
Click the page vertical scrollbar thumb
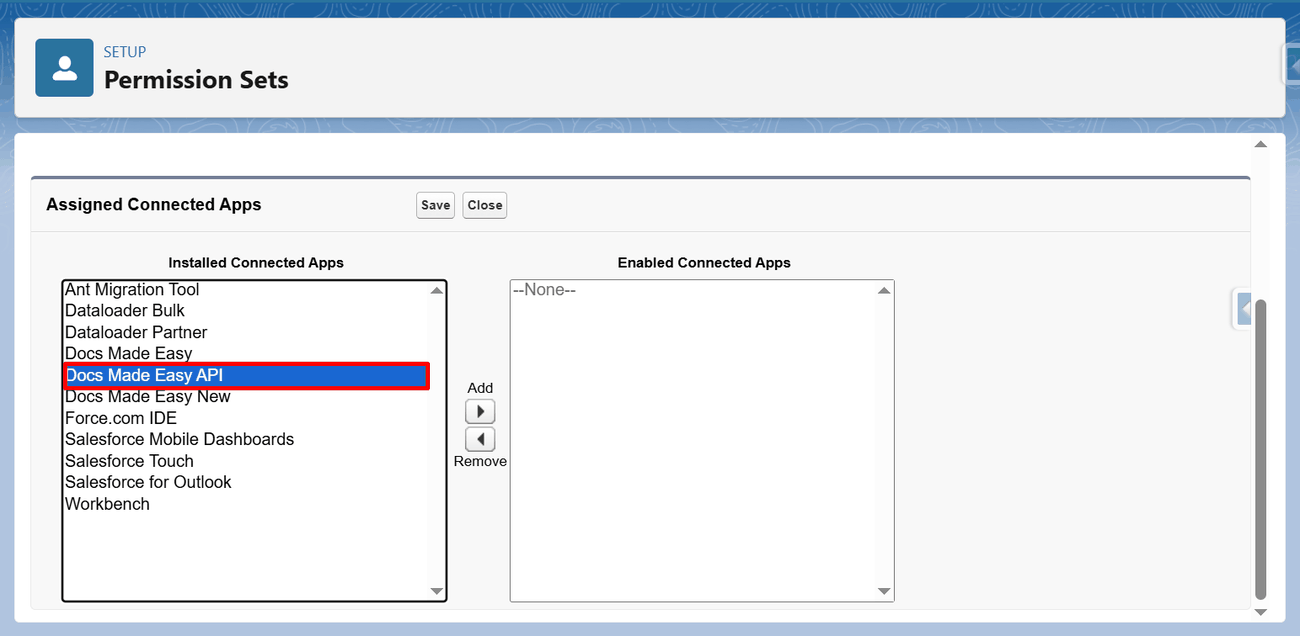pyautogui.click(x=1261, y=449)
